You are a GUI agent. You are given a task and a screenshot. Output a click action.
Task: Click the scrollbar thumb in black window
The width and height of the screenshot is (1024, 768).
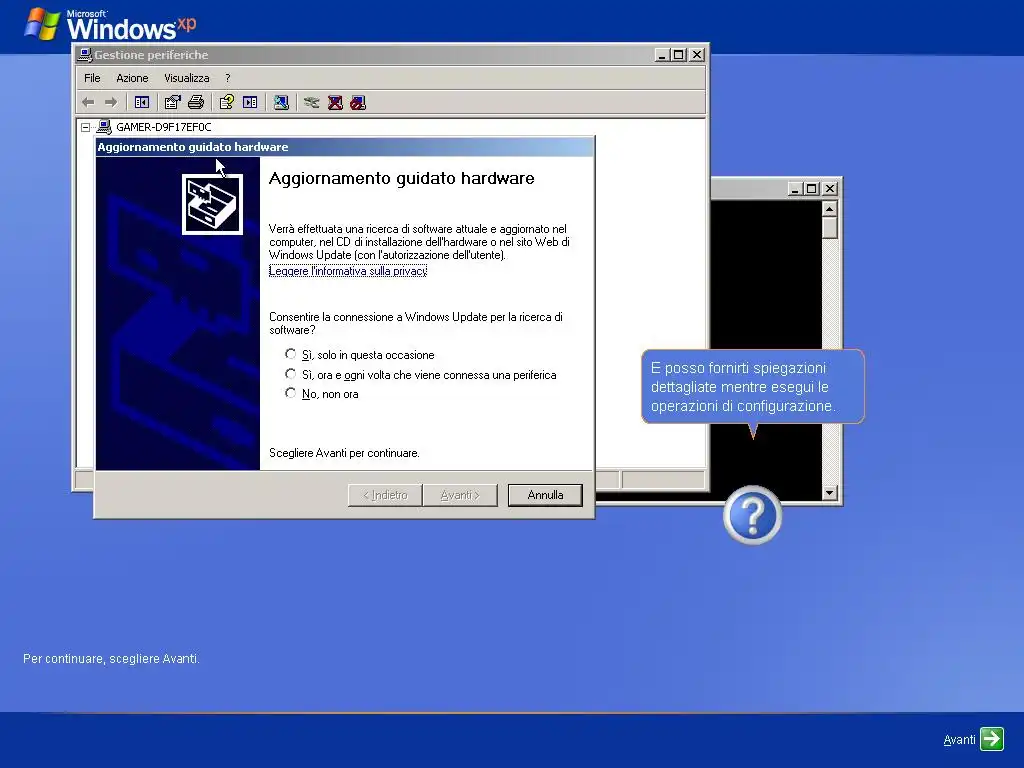[829, 228]
